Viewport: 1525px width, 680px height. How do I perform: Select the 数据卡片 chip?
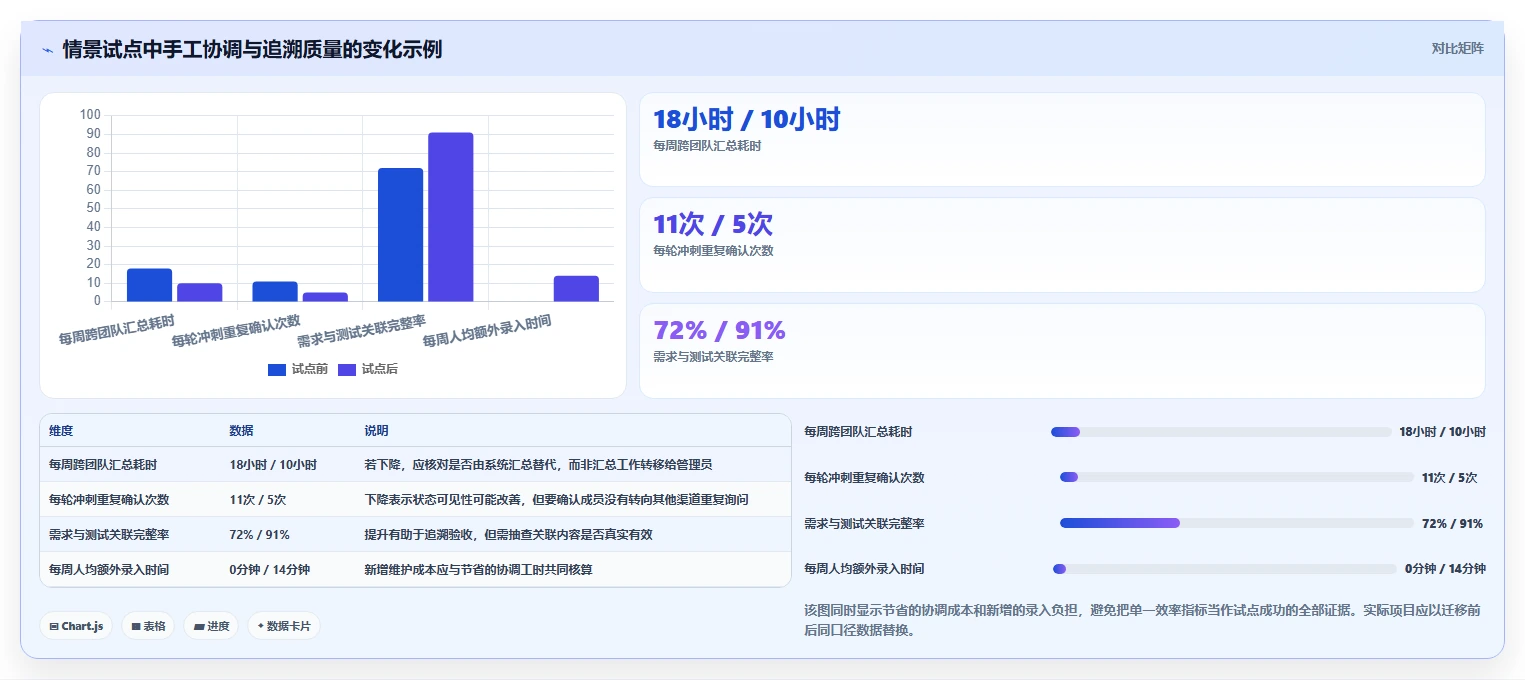[284, 626]
